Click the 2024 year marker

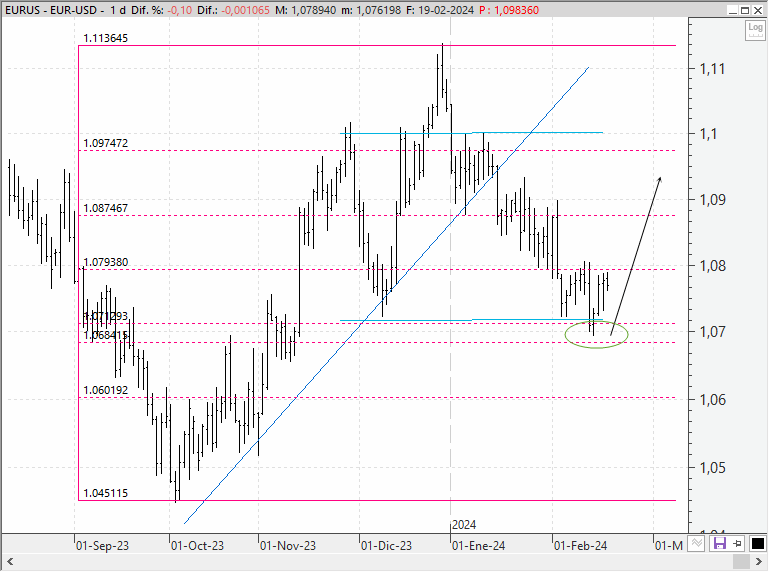464,525
